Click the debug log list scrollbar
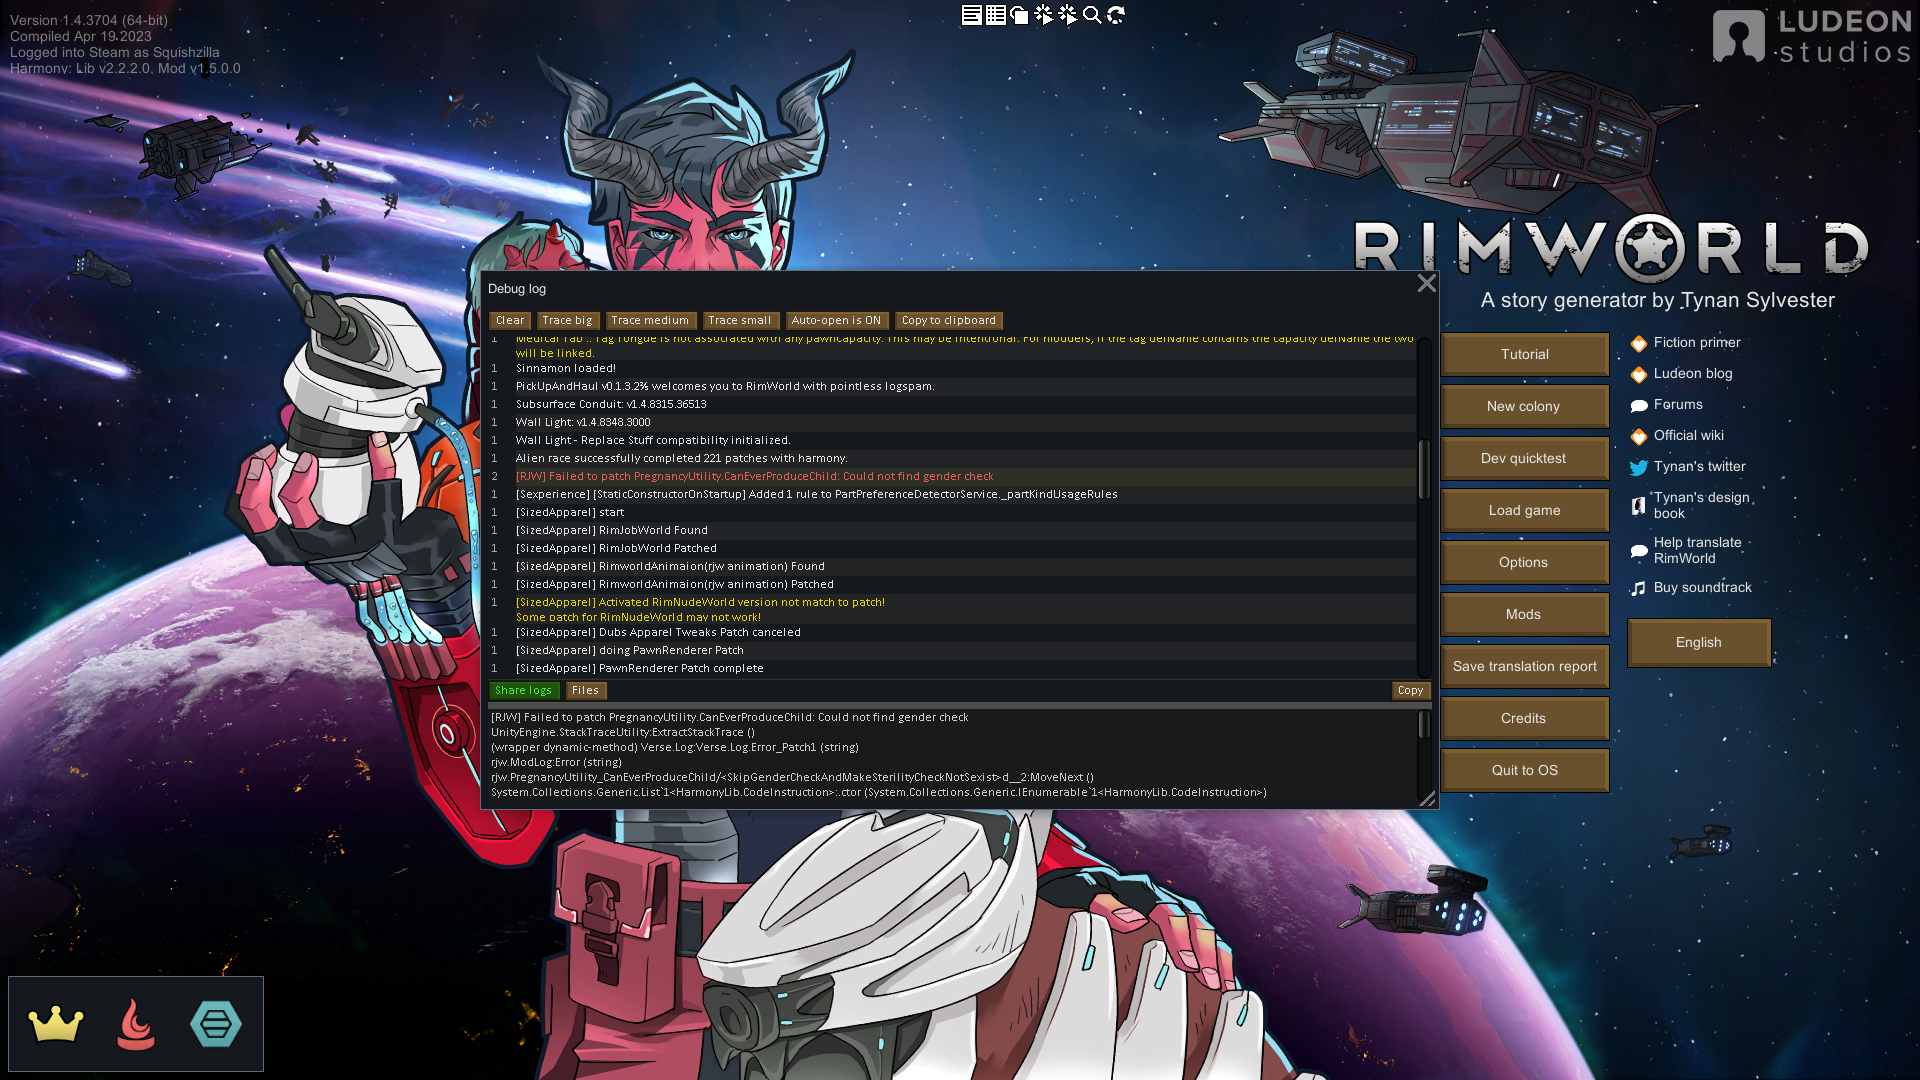 (x=1424, y=470)
